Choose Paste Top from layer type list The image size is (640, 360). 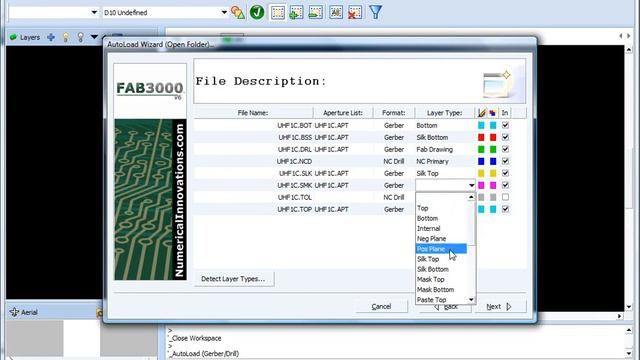point(431,300)
